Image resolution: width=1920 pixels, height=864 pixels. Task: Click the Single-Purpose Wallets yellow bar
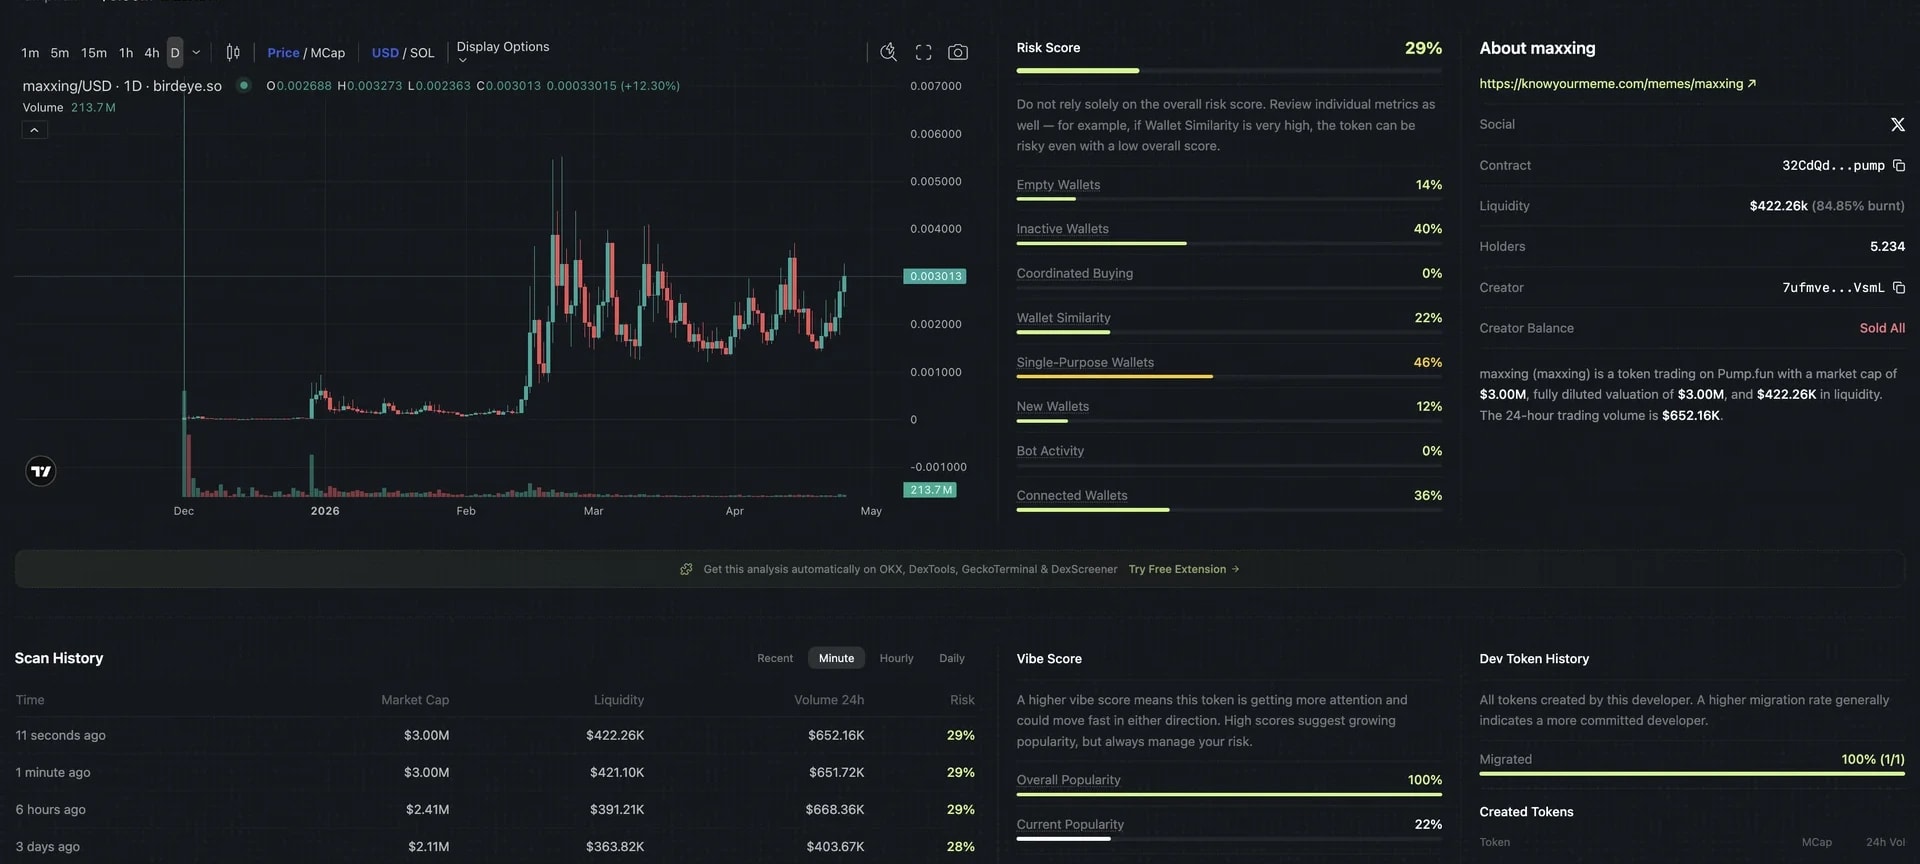pos(1114,376)
